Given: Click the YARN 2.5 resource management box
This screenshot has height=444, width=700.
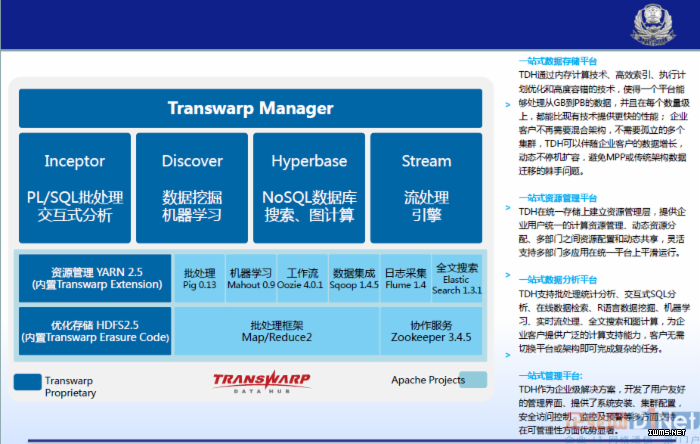Looking at the screenshot, I should pos(95,278).
